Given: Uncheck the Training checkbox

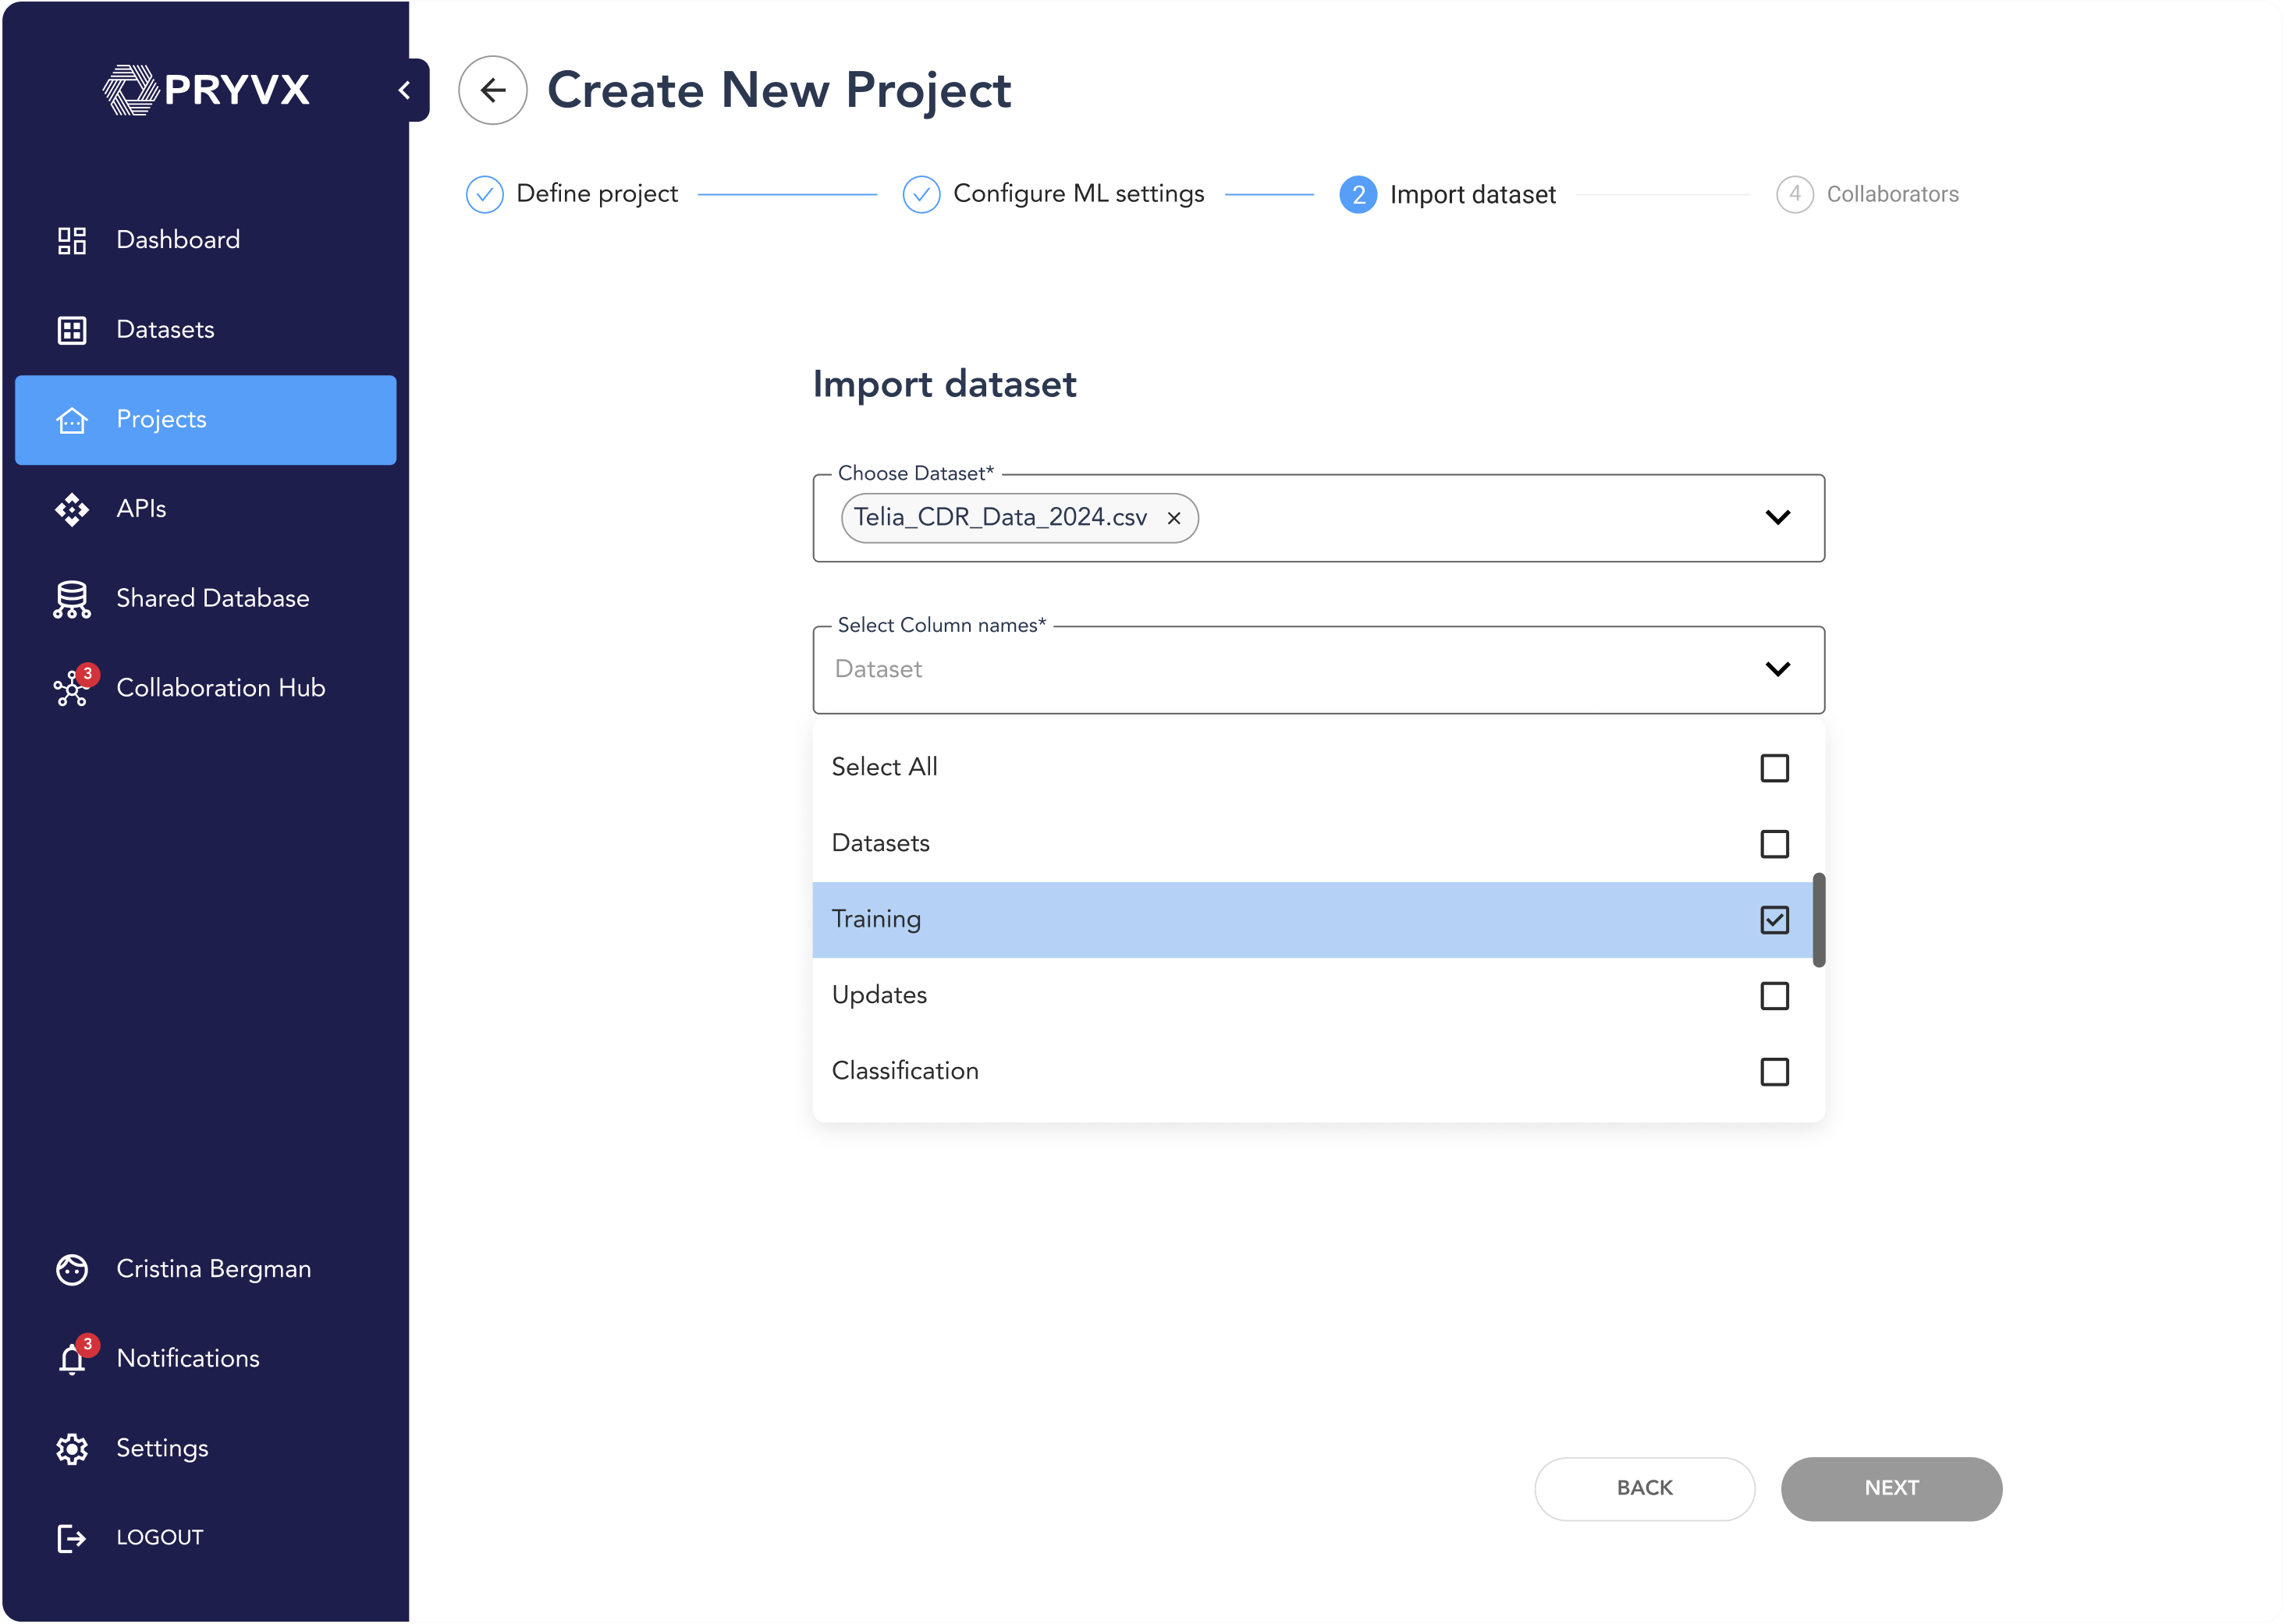Looking at the screenshot, I should tap(1774, 920).
